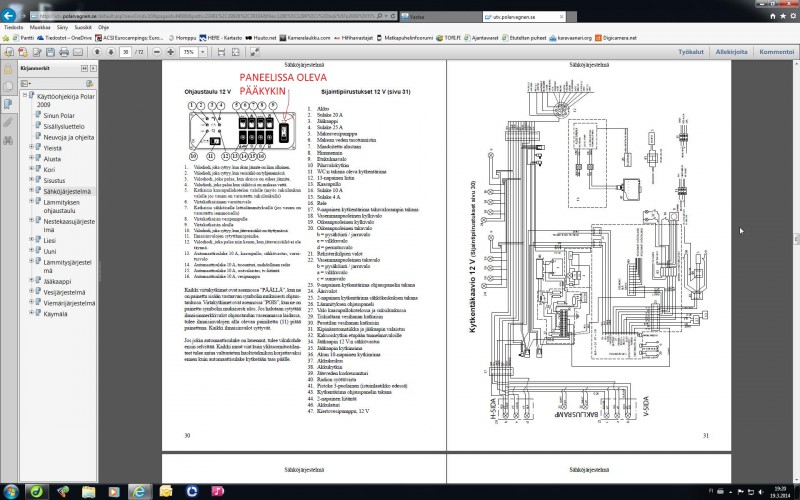This screenshot has height=500, width=800.
Task: Open the Kommentoi pane
Action: coord(776,50)
